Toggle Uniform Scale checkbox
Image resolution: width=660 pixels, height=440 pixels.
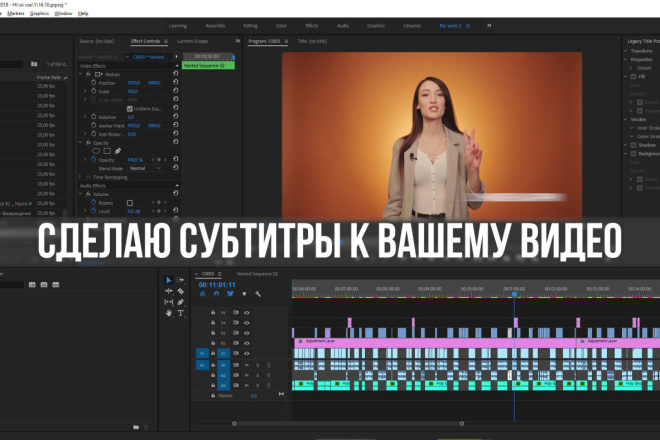pyautogui.click(x=130, y=109)
